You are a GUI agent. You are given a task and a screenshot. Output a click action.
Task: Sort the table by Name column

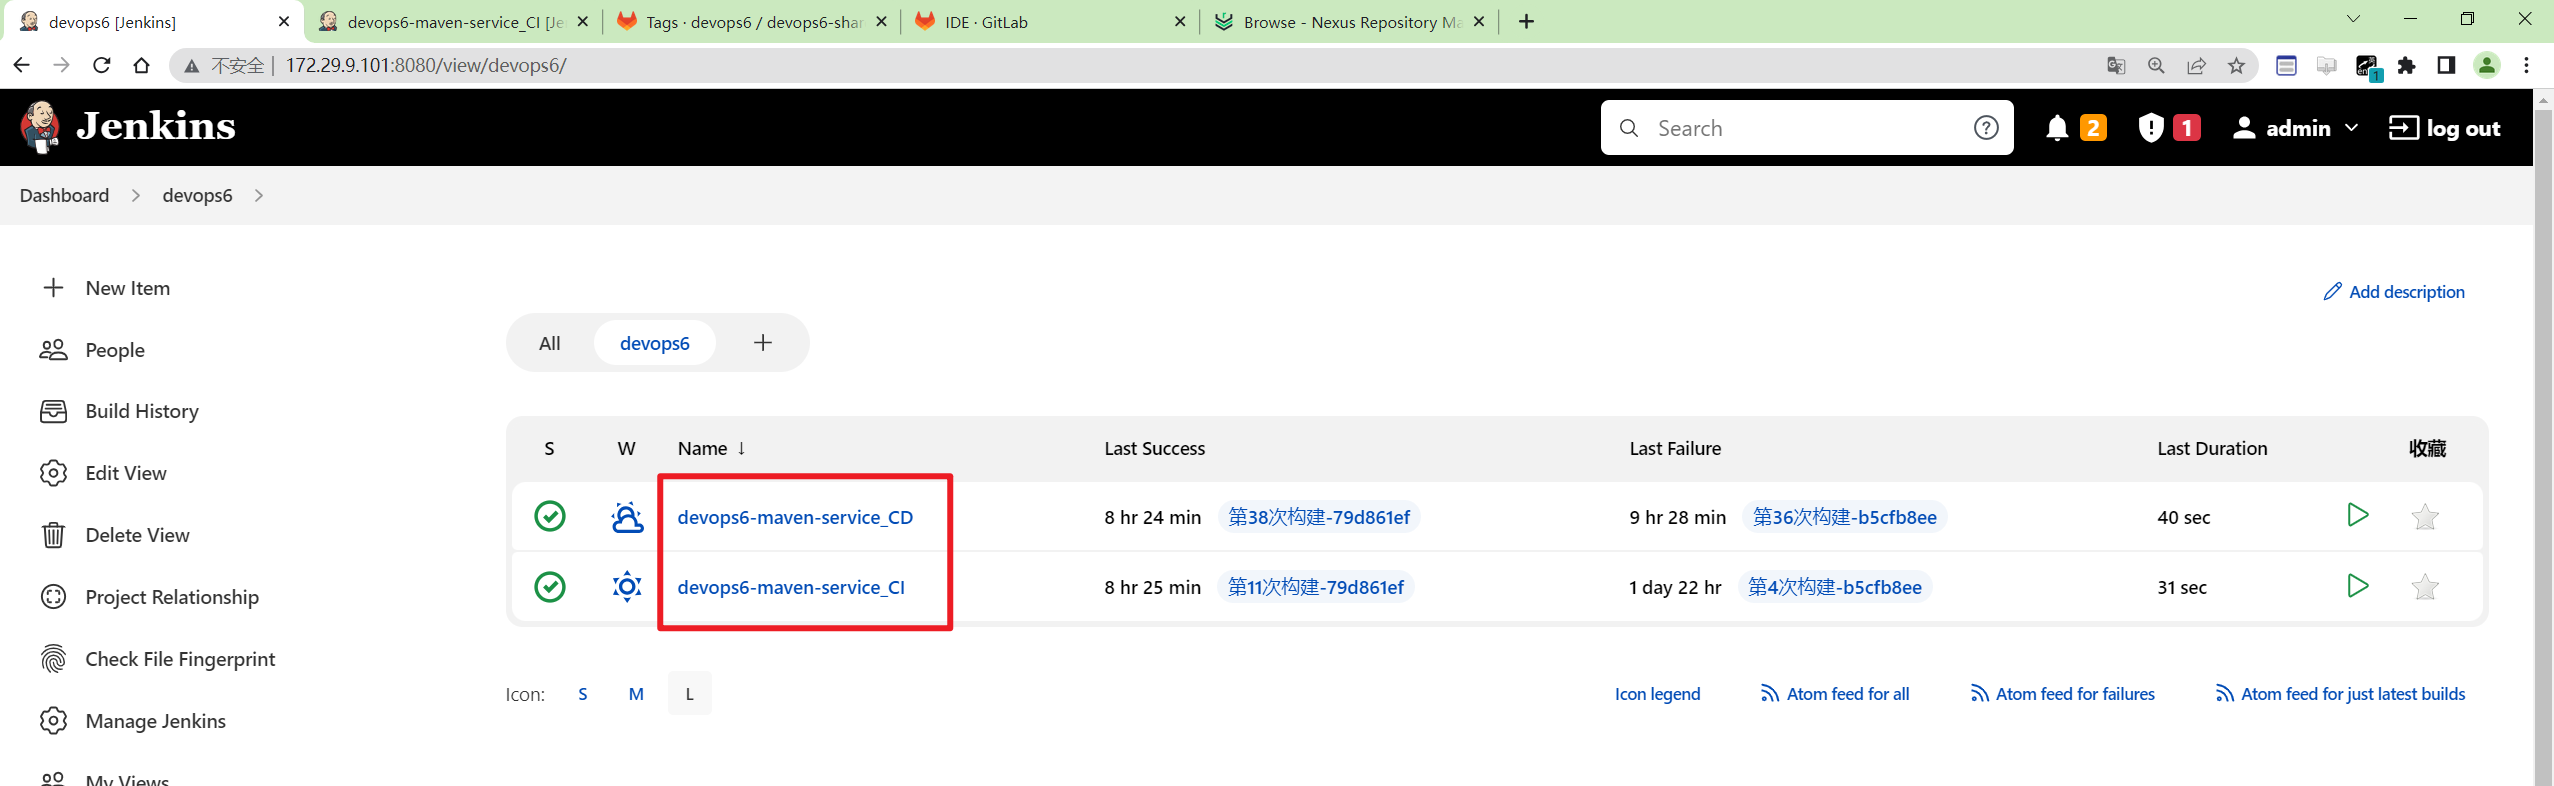click(711, 448)
